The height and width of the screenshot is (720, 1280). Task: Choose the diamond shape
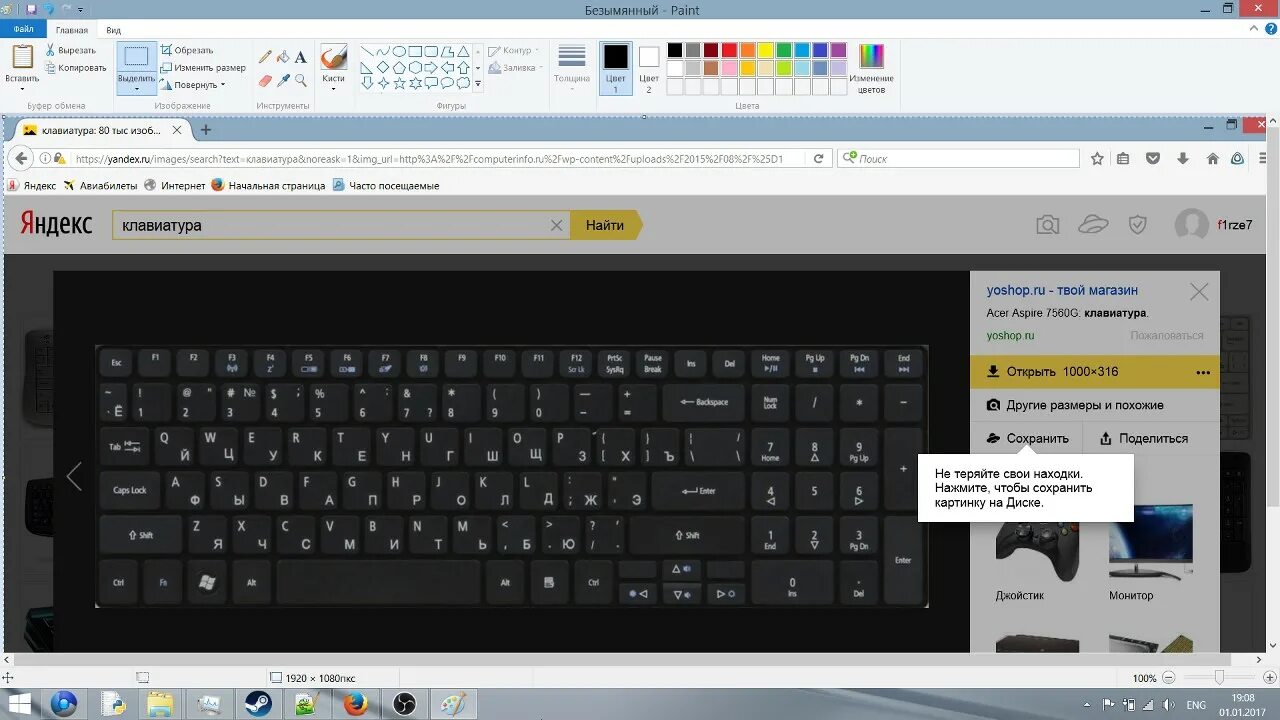pos(383,67)
